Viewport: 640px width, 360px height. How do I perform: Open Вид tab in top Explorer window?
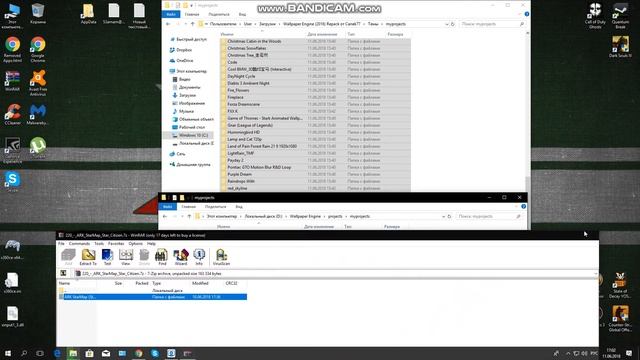coord(242,14)
